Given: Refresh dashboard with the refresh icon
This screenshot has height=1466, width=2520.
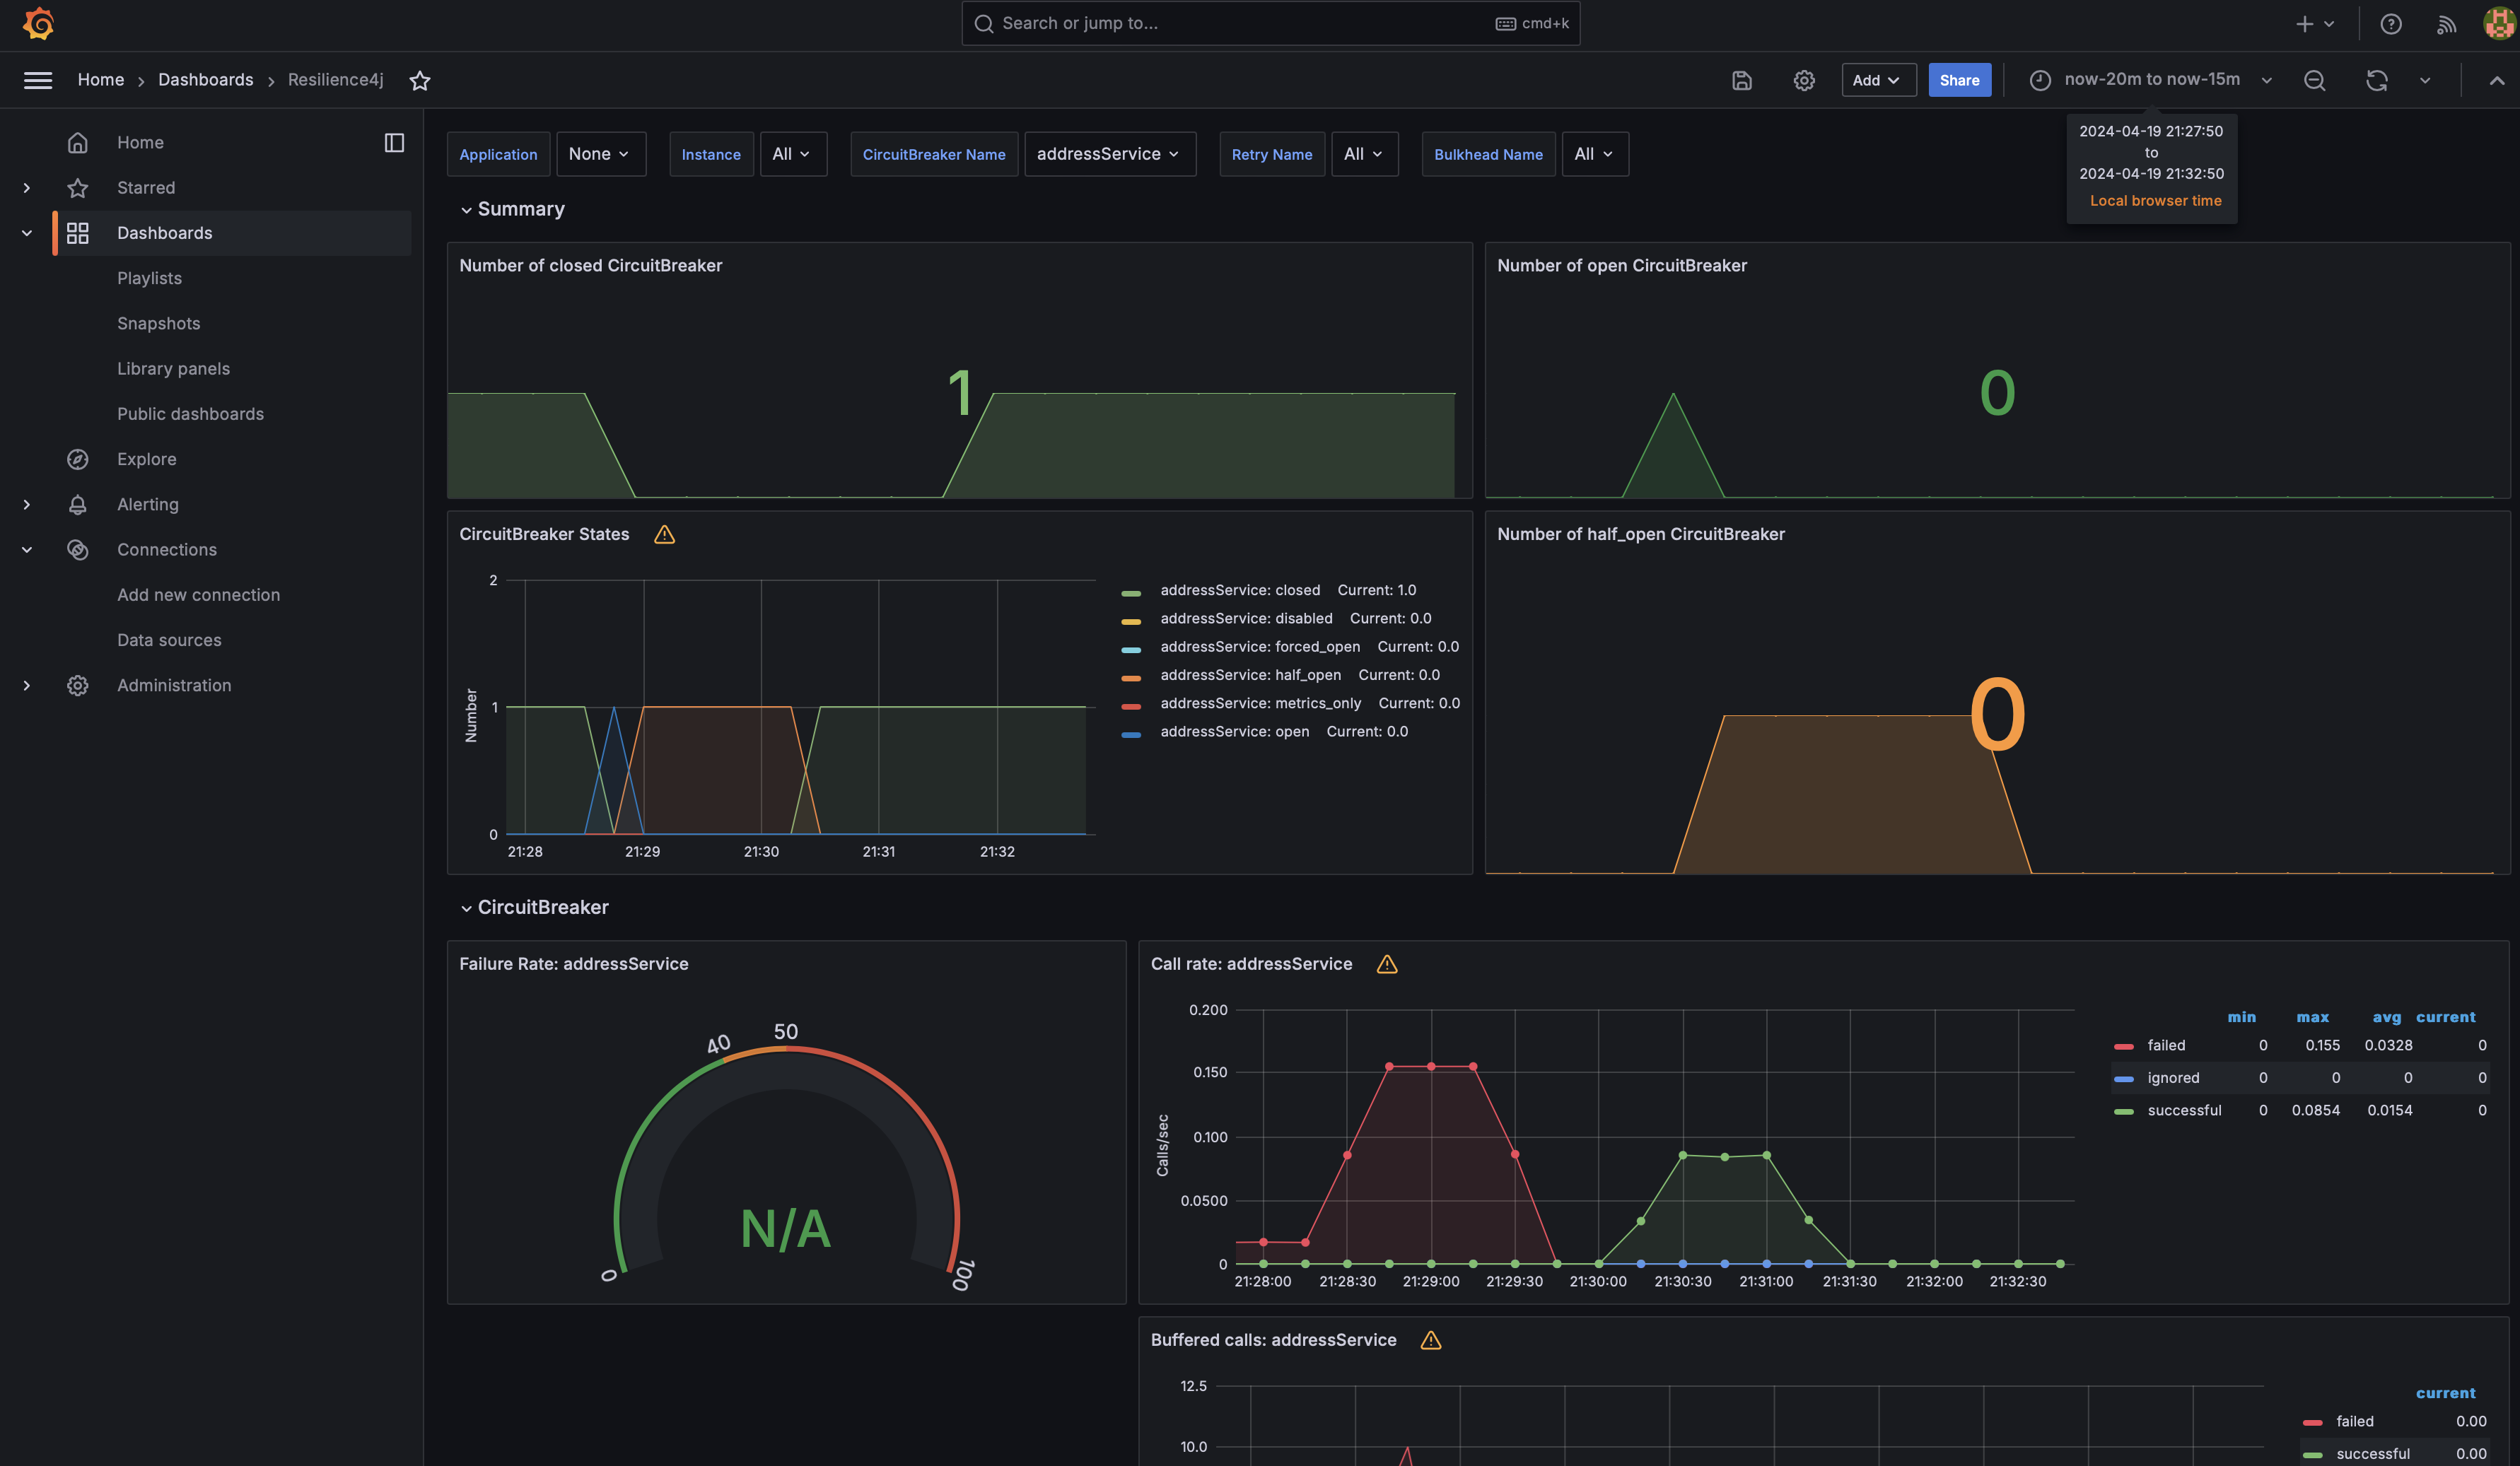Looking at the screenshot, I should [x=2376, y=80].
